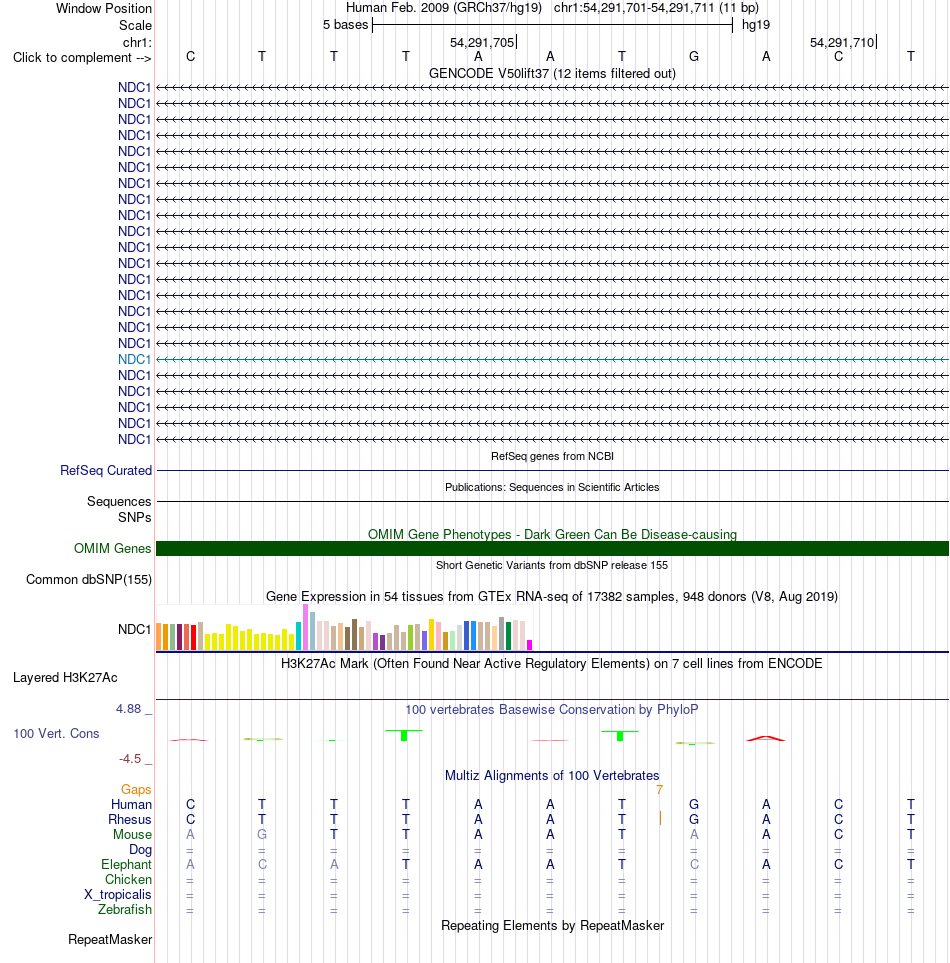This screenshot has height=963, width=950.
Task: Click the Human alignment row label
Action: (131, 805)
